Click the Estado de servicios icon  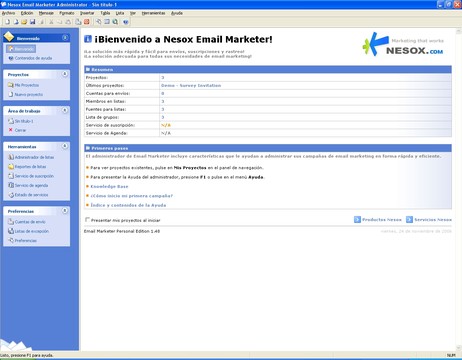(11, 195)
